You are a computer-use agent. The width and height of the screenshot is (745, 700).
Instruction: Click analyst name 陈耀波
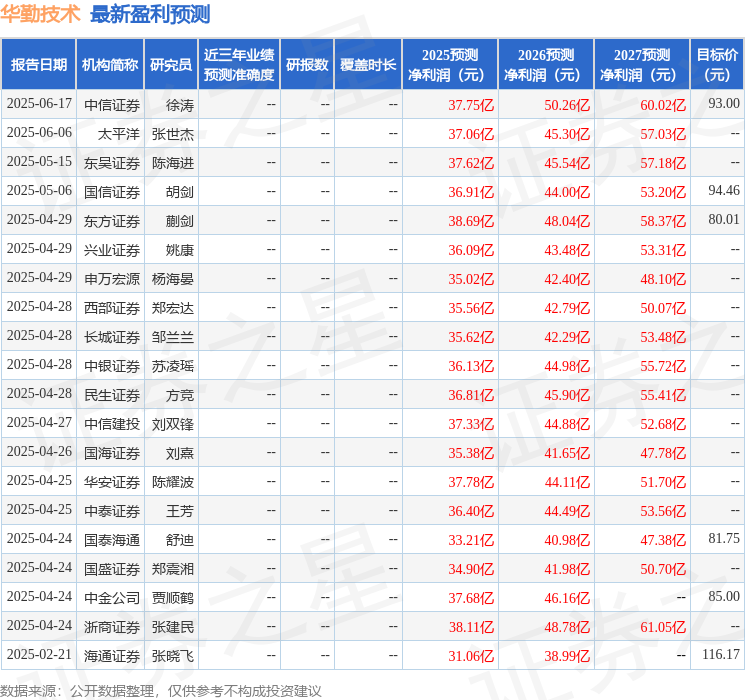(x=172, y=482)
